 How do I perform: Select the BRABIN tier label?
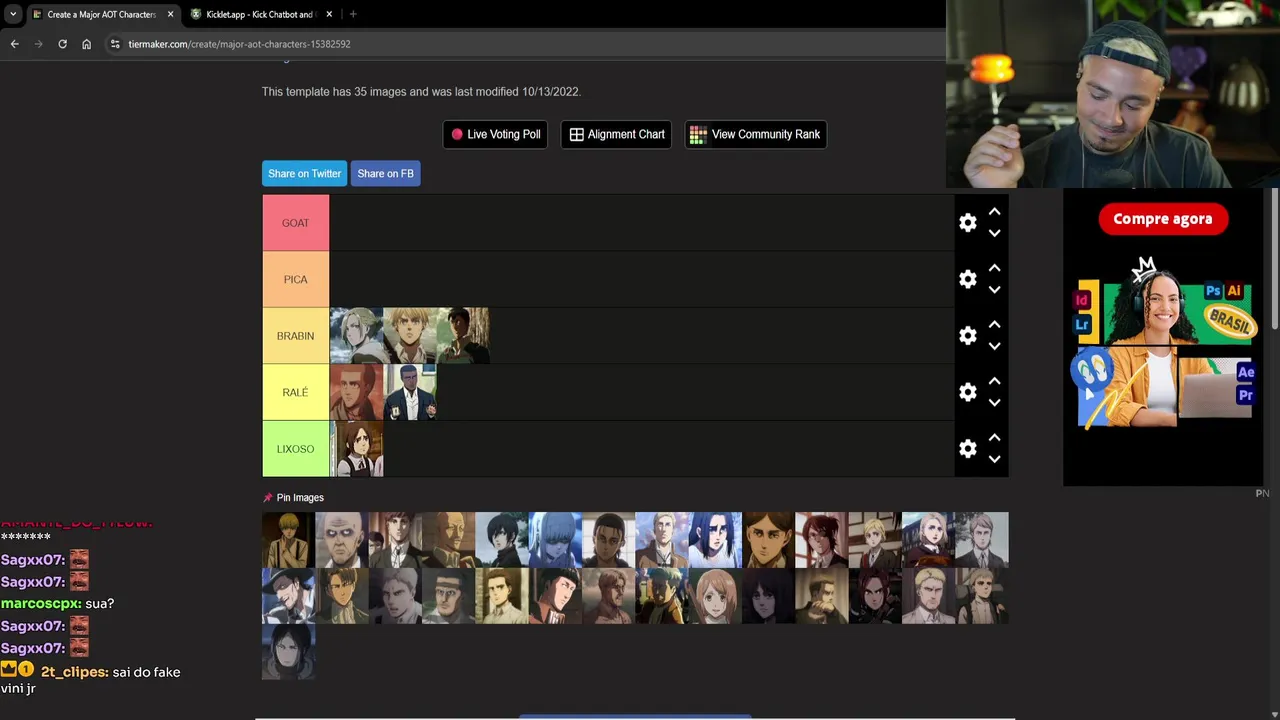coord(295,336)
